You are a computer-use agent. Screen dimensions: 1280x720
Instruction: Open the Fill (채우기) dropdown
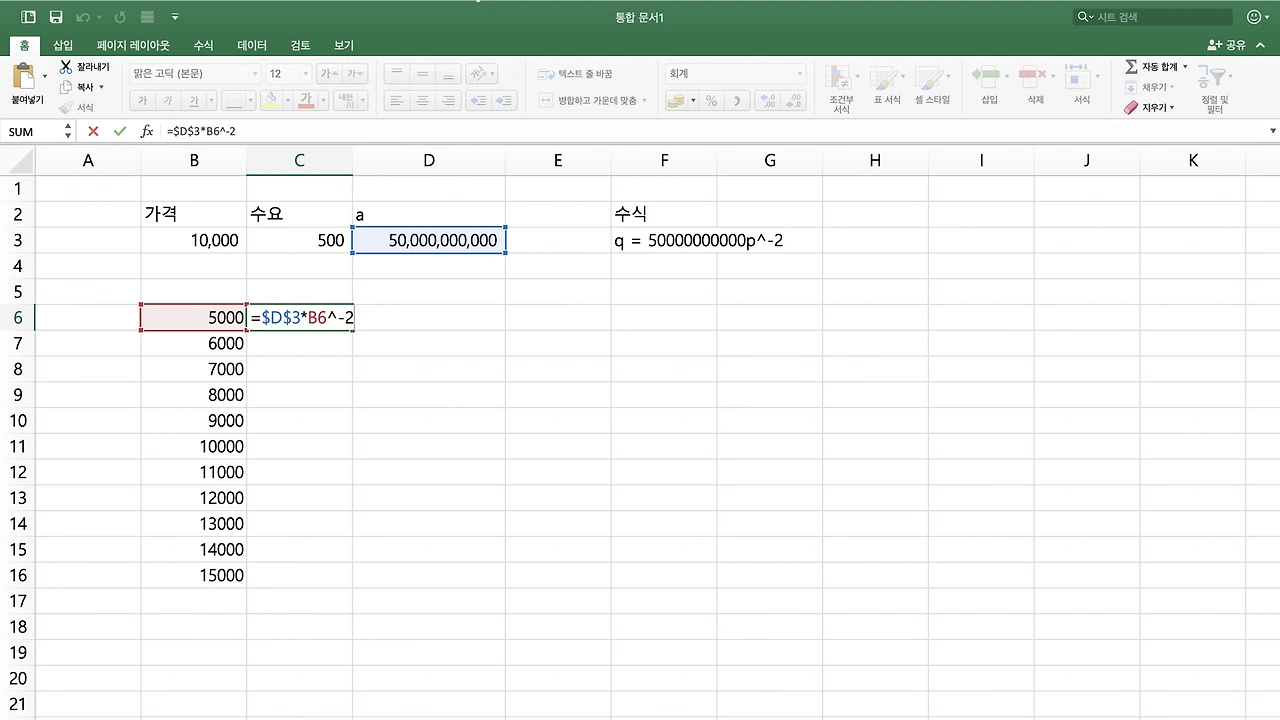click(x=1149, y=87)
